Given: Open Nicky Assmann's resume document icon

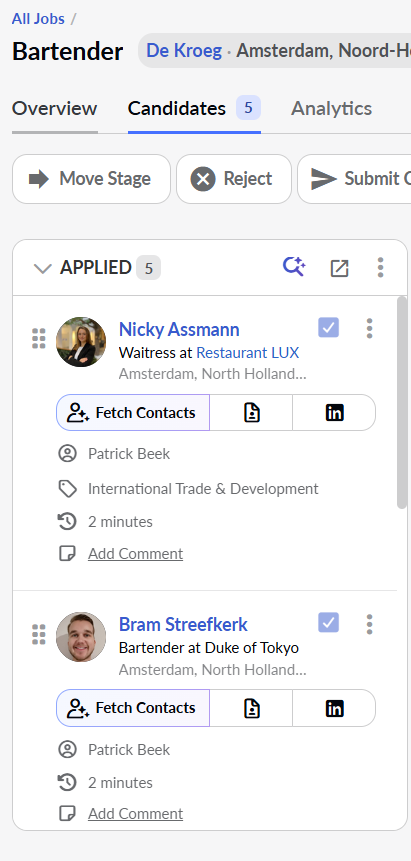Looking at the screenshot, I should [x=251, y=412].
